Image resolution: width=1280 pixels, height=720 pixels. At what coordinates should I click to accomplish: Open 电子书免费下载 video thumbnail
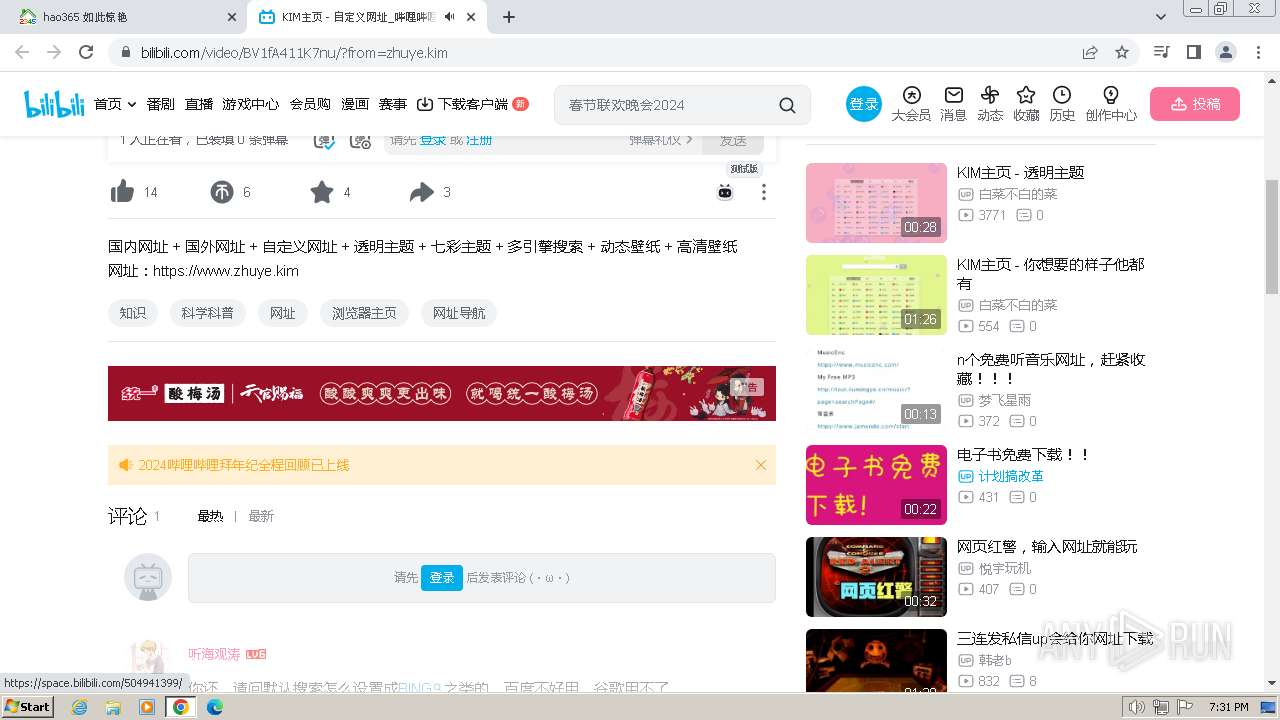pyautogui.click(x=876, y=485)
